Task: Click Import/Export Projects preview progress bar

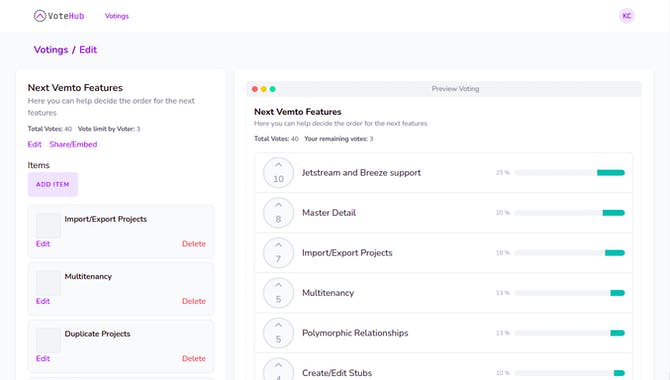Action: [x=570, y=253]
